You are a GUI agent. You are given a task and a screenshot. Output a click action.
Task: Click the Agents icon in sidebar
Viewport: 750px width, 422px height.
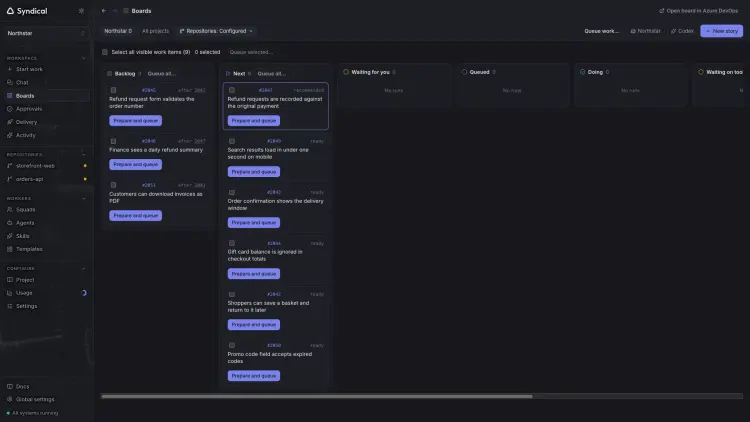tap(10, 222)
